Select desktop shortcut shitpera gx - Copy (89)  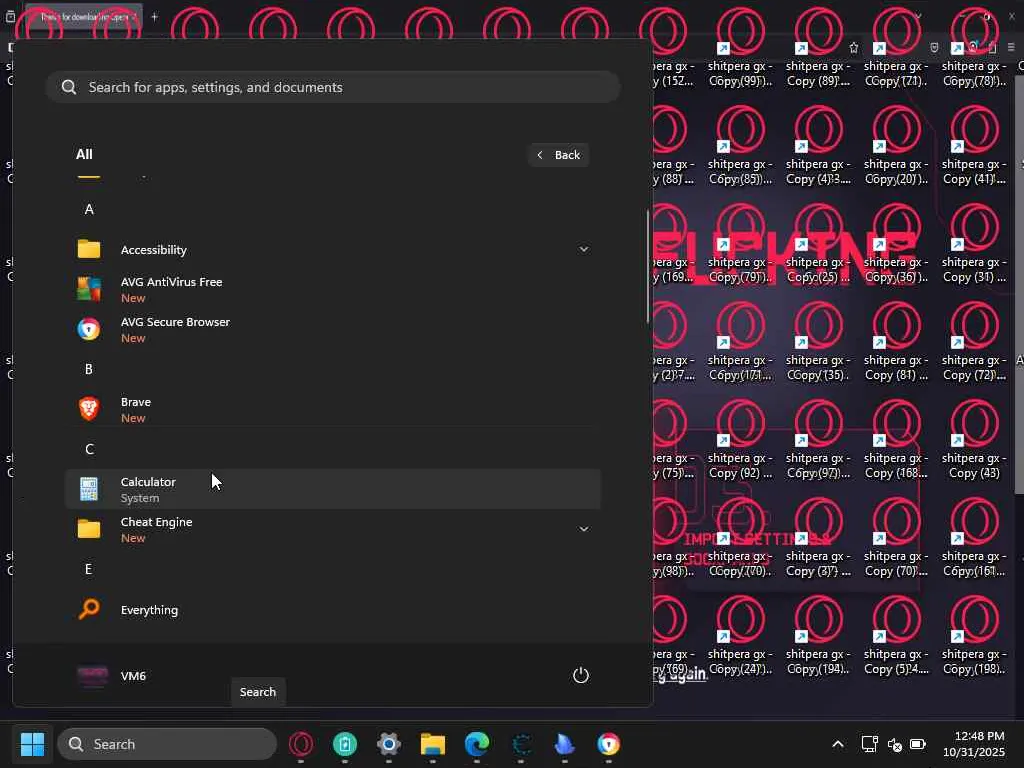pos(818,50)
